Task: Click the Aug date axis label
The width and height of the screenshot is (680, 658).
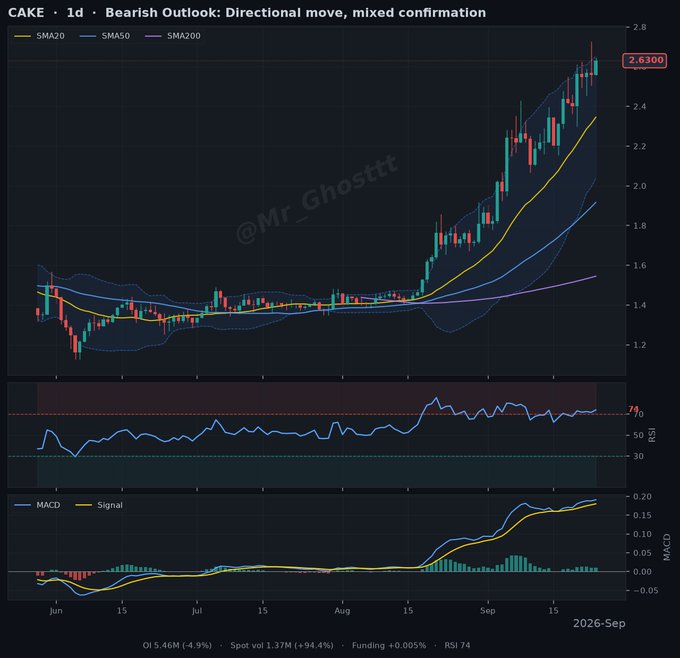Action: click(x=342, y=611)
